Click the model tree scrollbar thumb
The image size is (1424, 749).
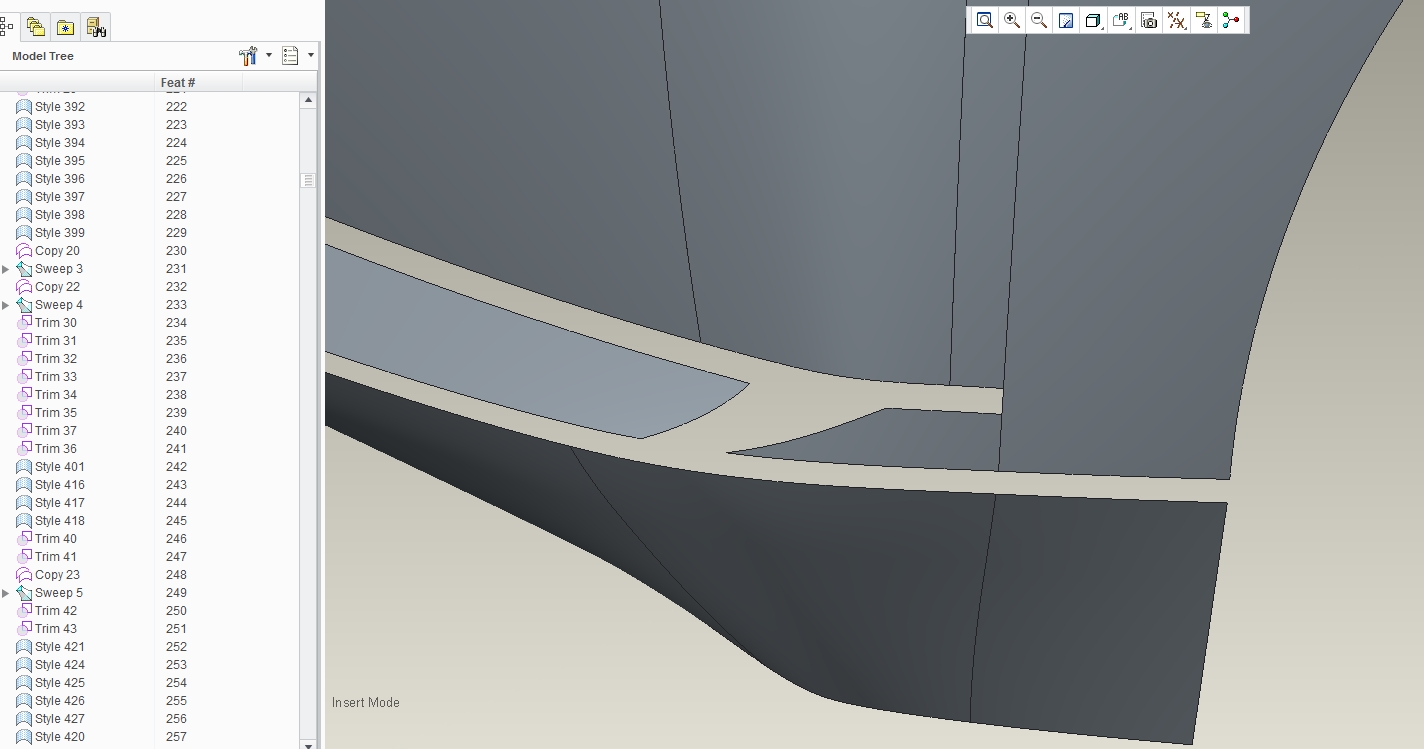click(308, 180)
